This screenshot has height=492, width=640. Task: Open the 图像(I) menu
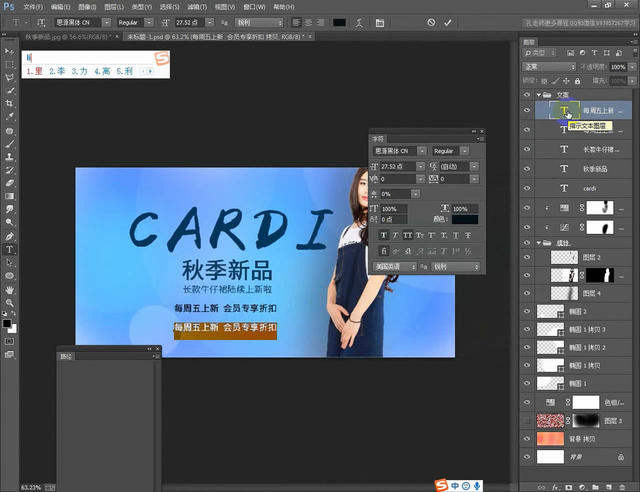click(x=87, y=7)
